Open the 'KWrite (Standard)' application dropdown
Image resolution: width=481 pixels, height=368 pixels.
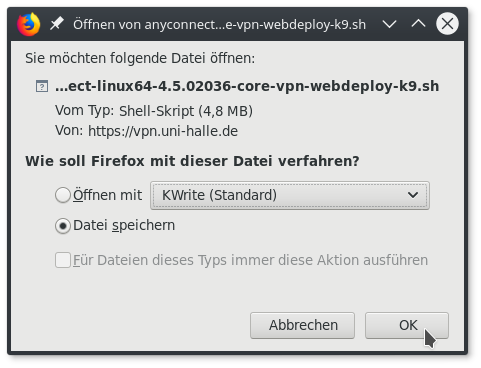pos(290,195)
